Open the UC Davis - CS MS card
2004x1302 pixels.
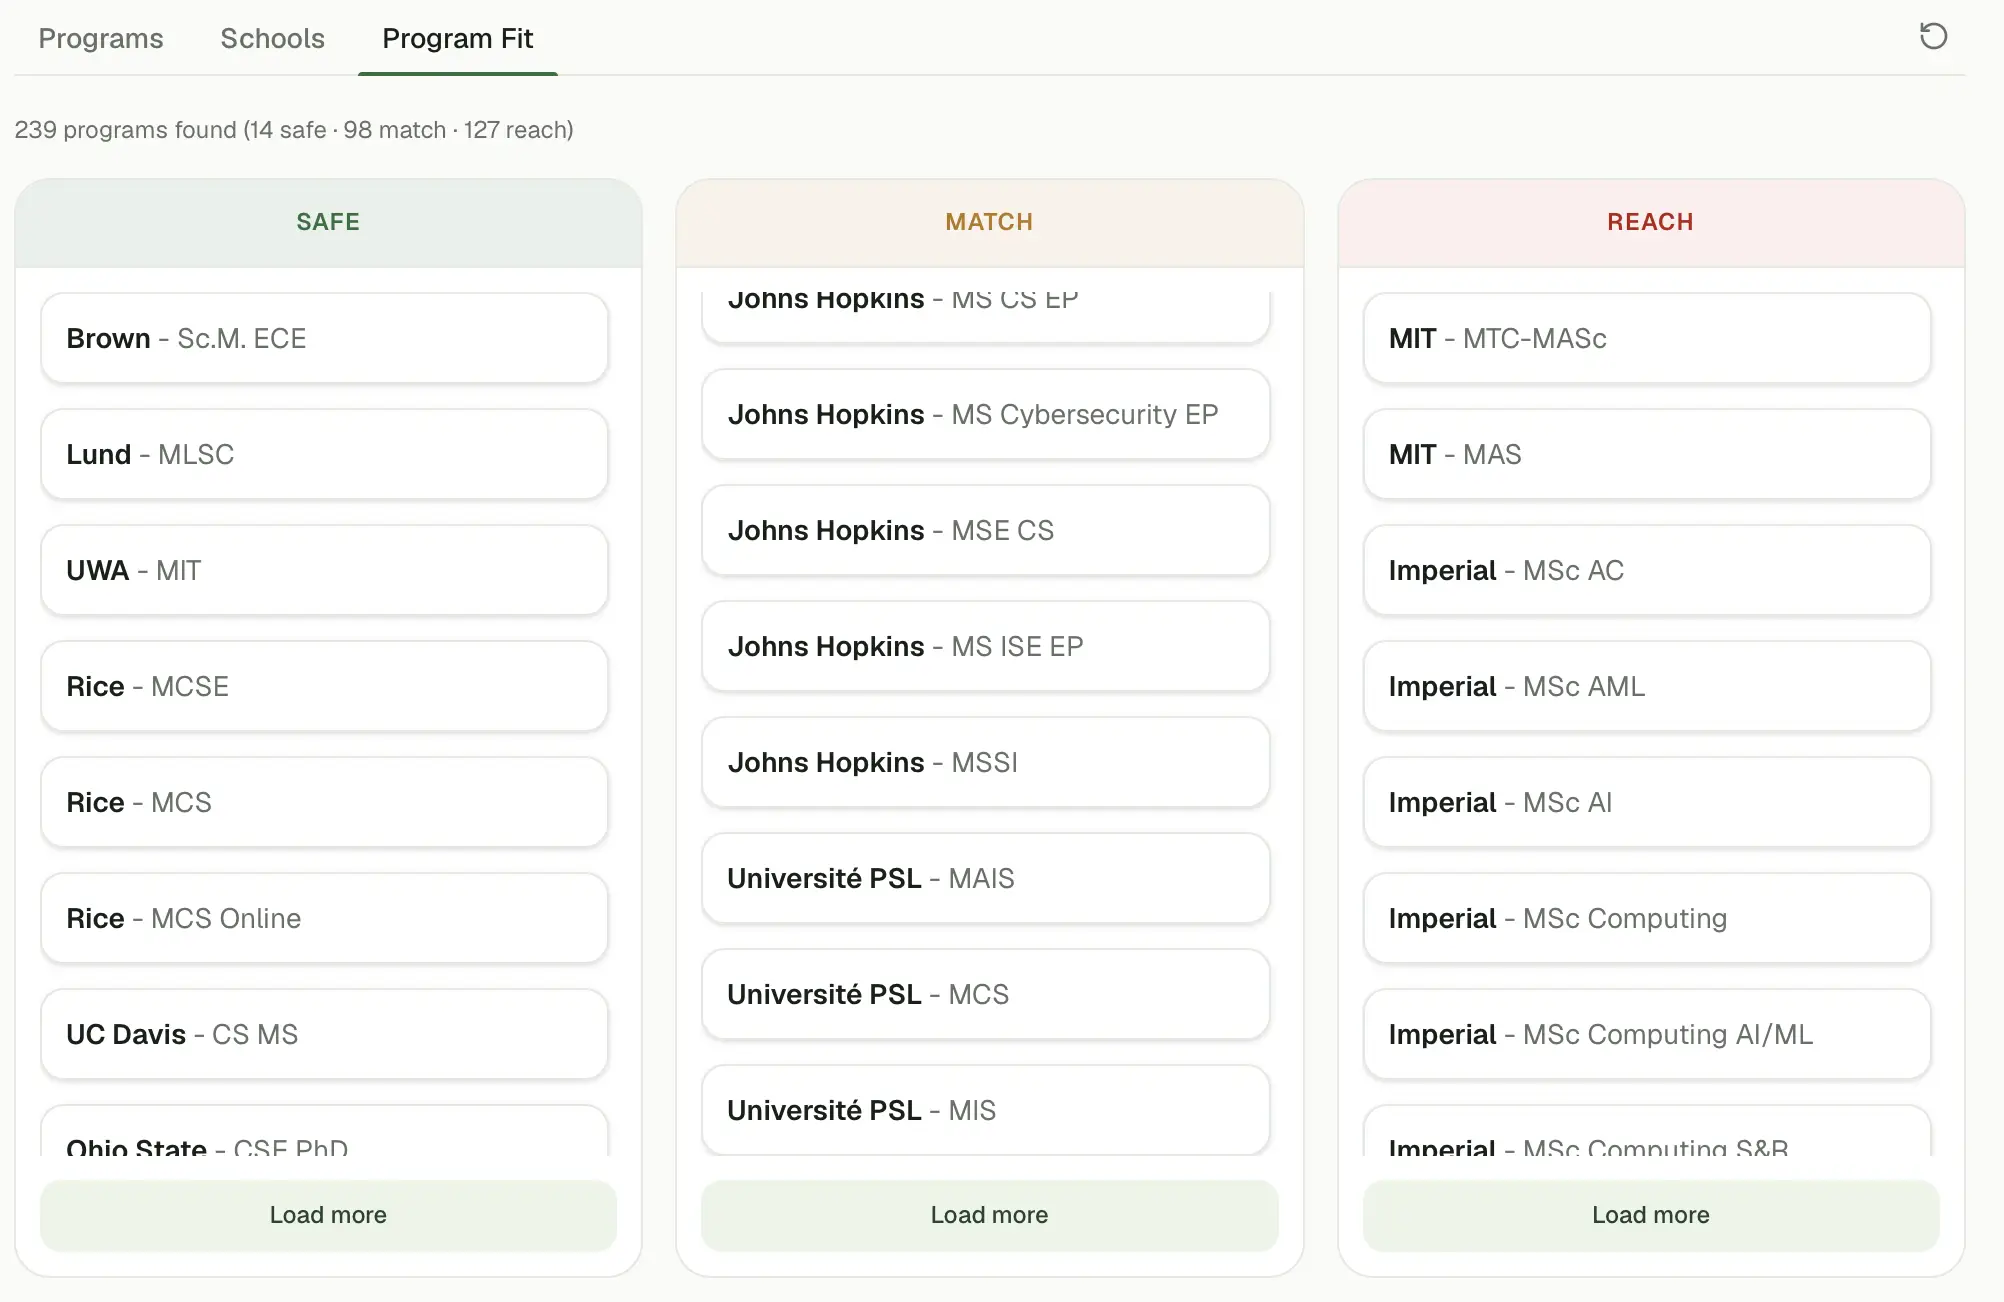[324, 1034]
